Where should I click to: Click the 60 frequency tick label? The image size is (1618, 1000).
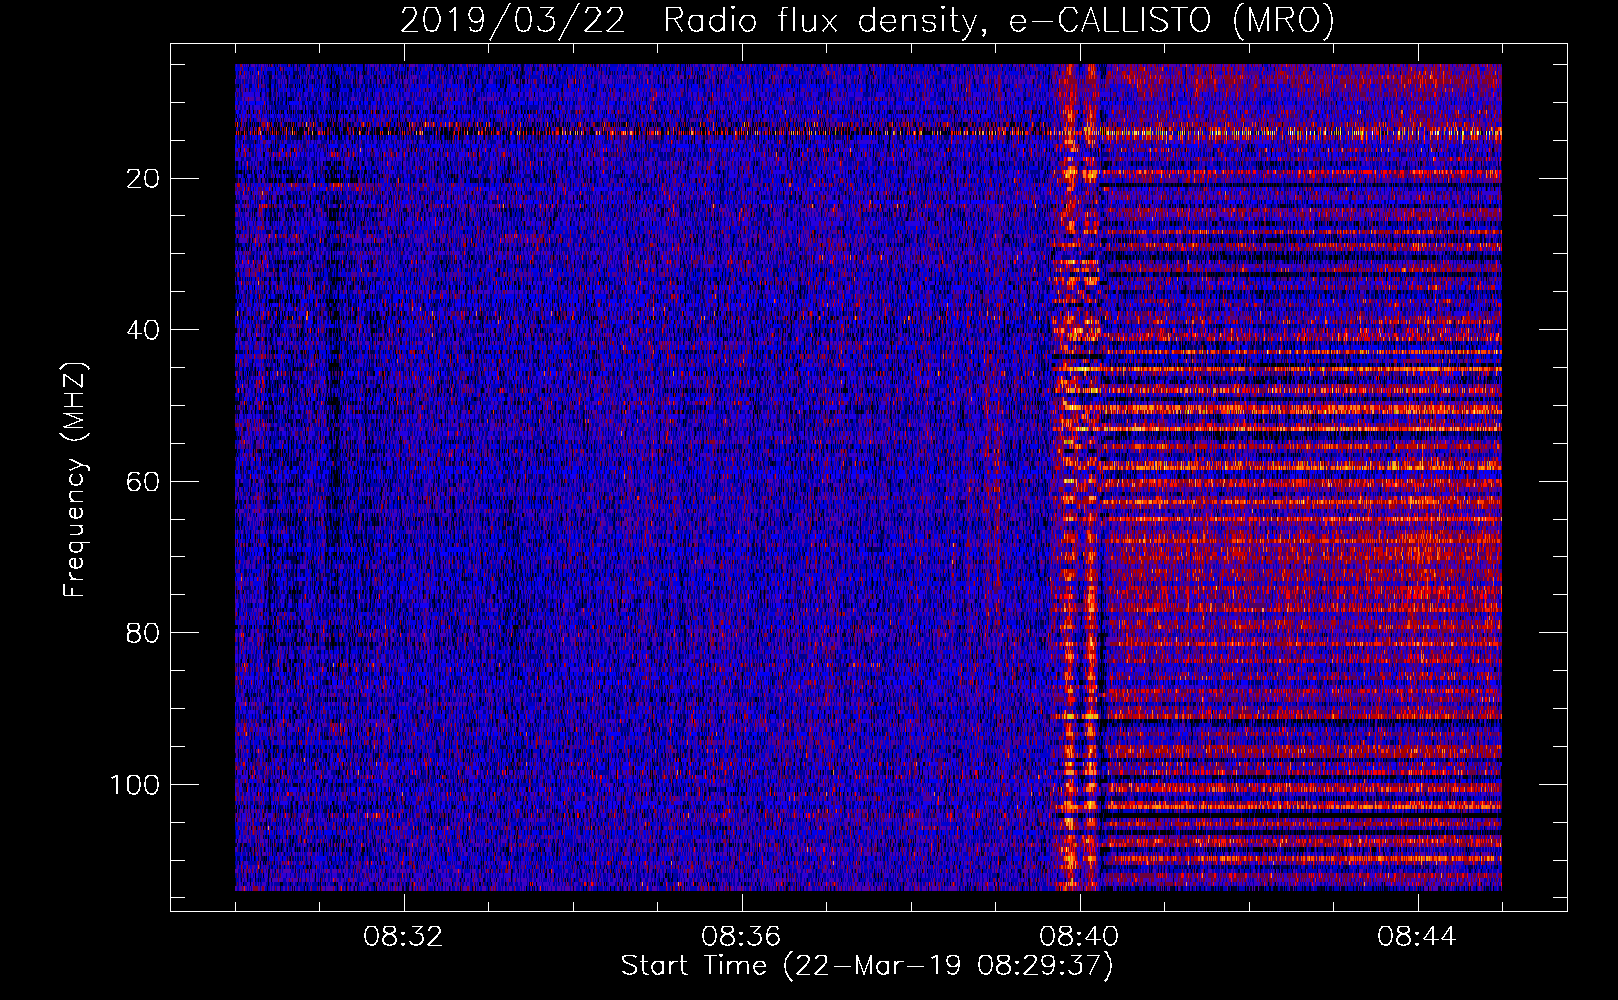pyautogui.click(x=144, y=482)
